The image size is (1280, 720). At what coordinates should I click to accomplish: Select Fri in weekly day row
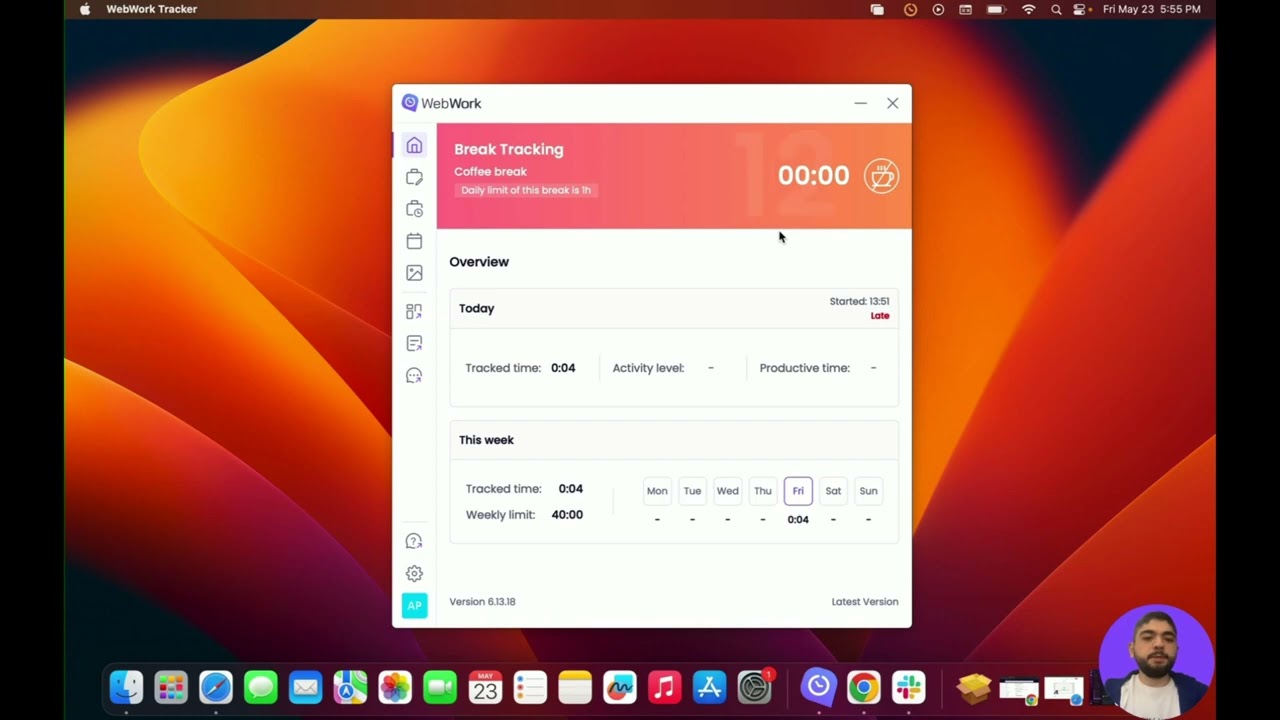(x=798, y=491)
